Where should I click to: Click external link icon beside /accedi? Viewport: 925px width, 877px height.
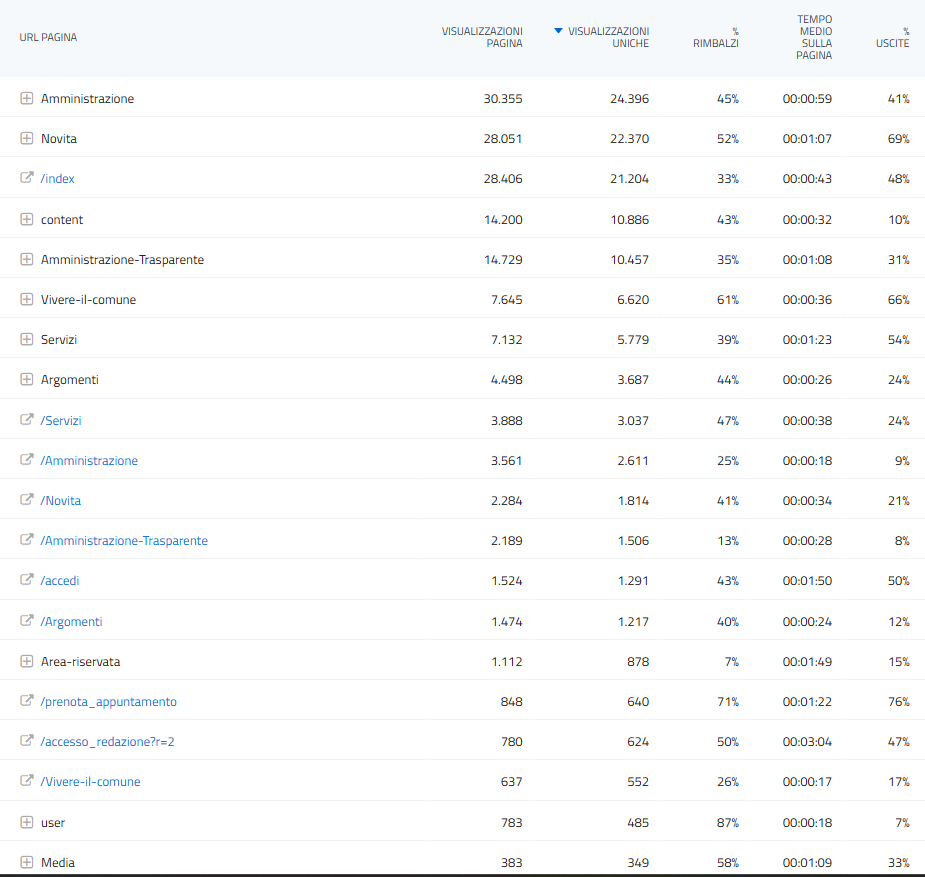(27, 580)
